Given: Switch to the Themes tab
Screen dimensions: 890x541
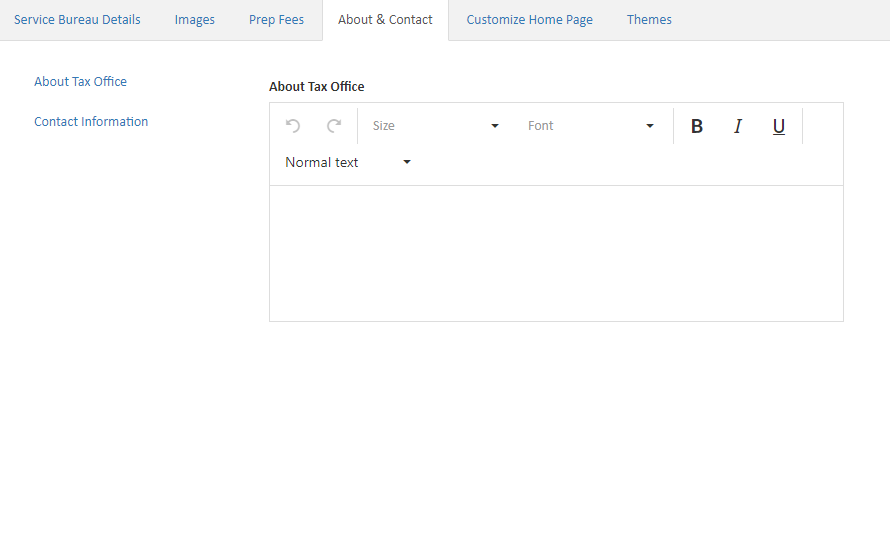Looking at the screenshot, I should click(x=649, y=20).
